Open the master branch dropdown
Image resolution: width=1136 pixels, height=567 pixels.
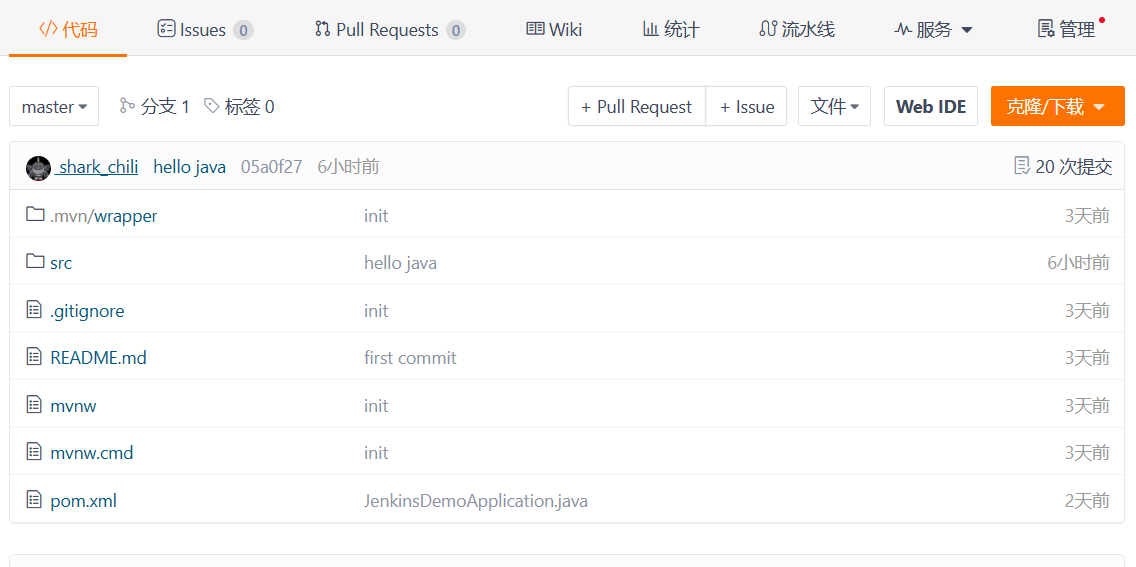tap(54, 106)
